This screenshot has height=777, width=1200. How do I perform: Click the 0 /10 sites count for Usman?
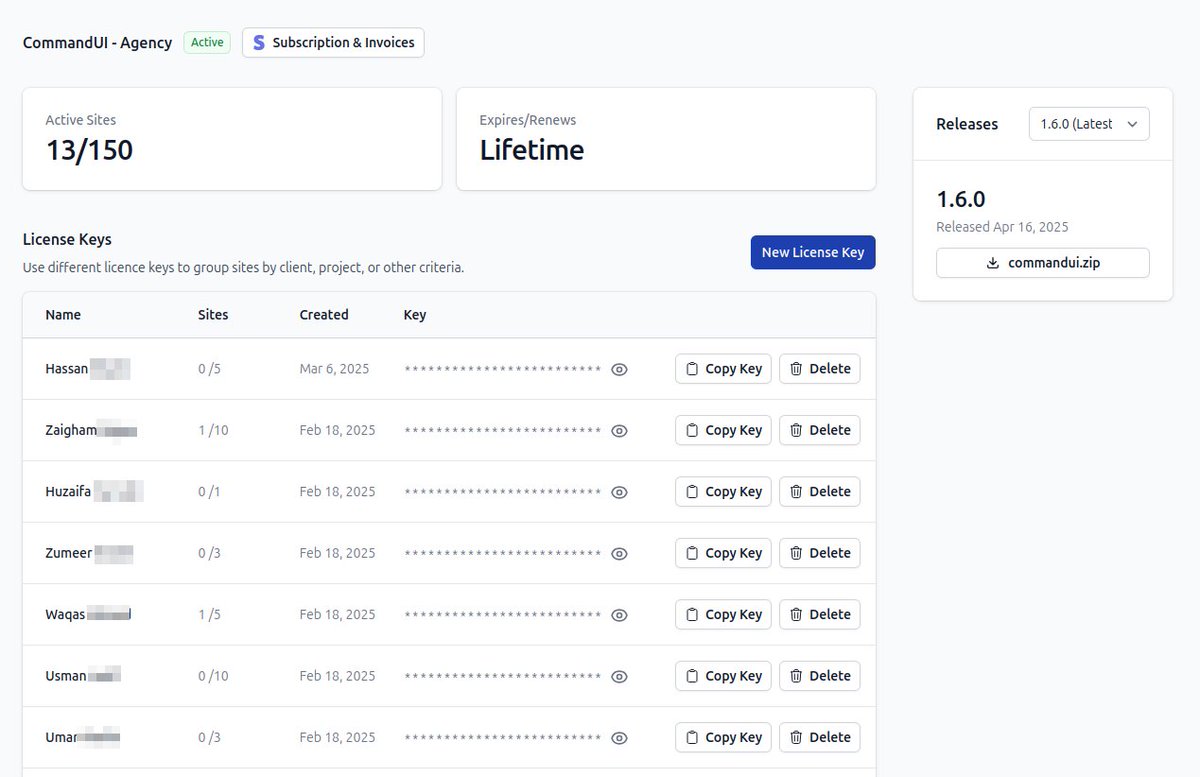(x=213, y=676)
